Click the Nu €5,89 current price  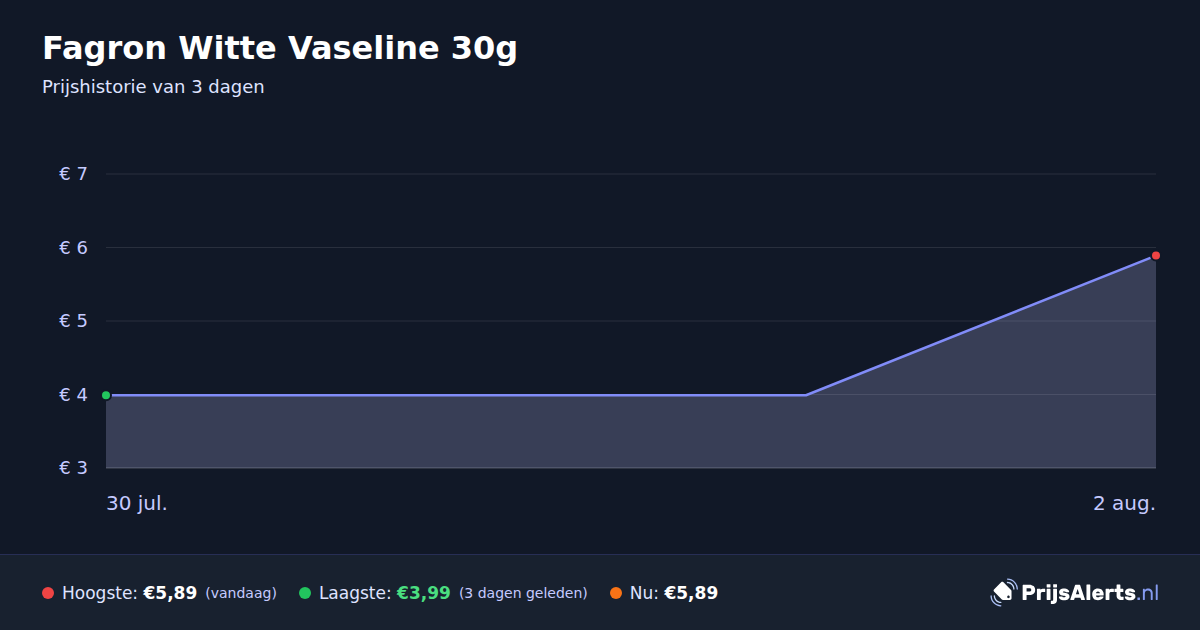691,593
